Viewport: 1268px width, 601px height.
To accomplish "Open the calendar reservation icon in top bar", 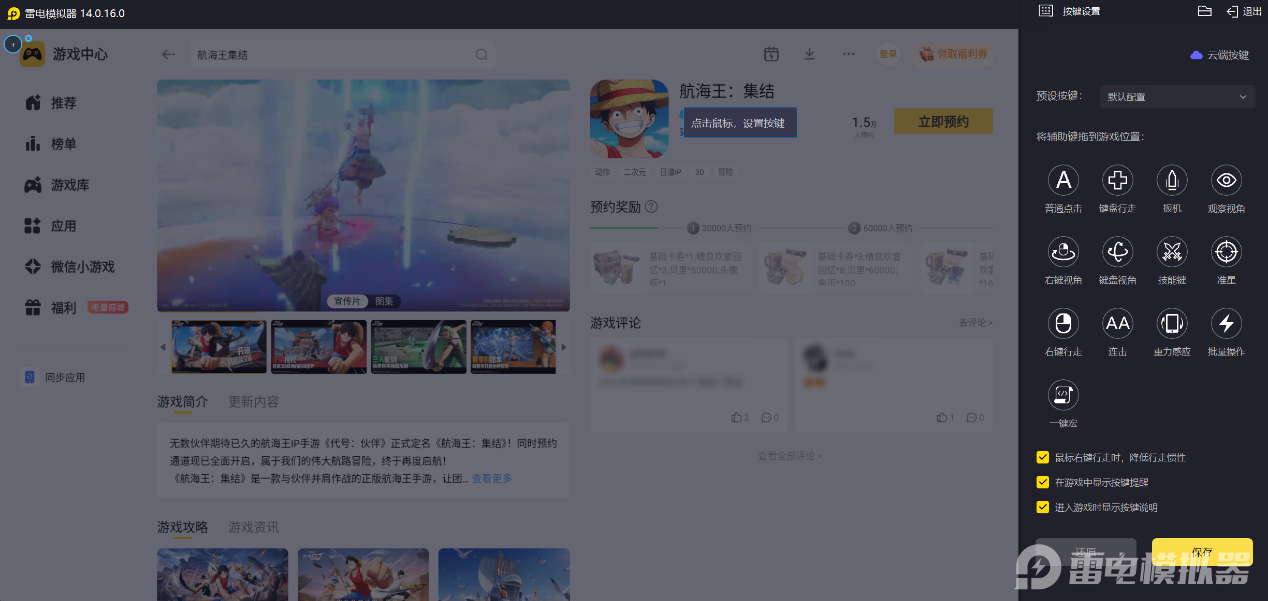I will tap(771, 54).
